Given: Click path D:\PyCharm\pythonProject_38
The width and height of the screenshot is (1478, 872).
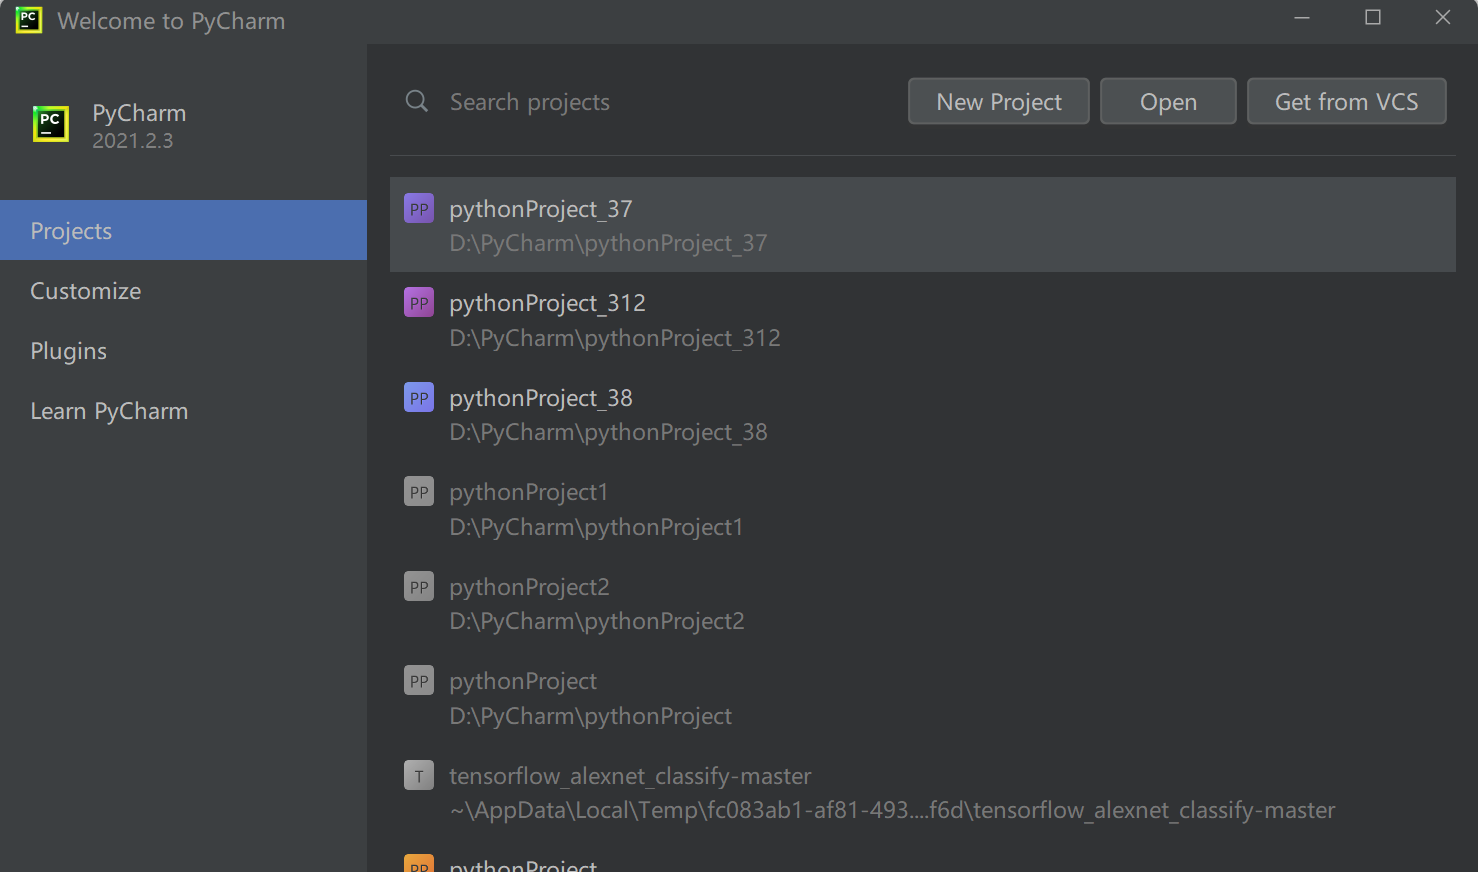Looking at the screenshot, I should click(x=608, y=432).
